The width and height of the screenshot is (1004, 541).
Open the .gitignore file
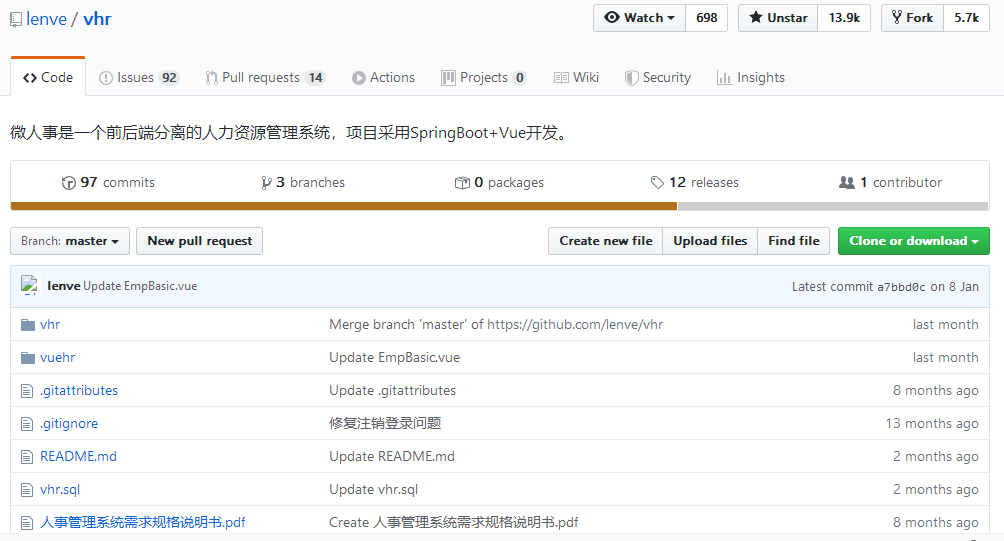pyautogui.click(x=69, y=423)
